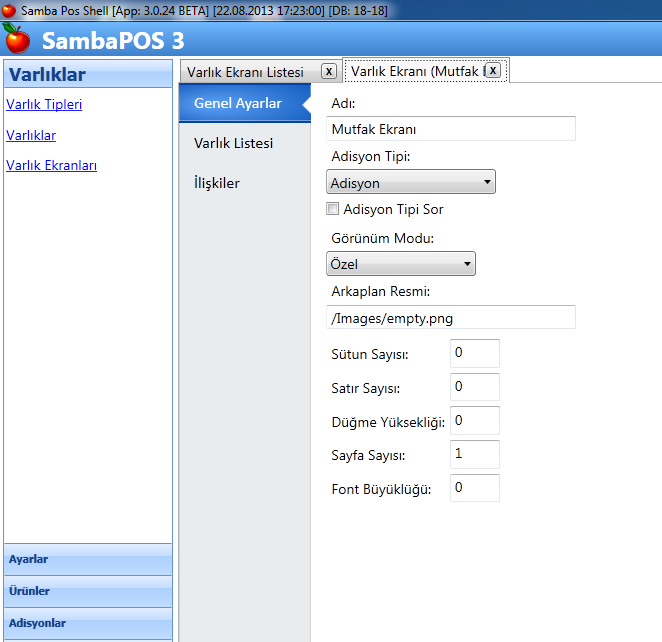Open the Adisyon Tipi dropdown

(x=411, y=183)
